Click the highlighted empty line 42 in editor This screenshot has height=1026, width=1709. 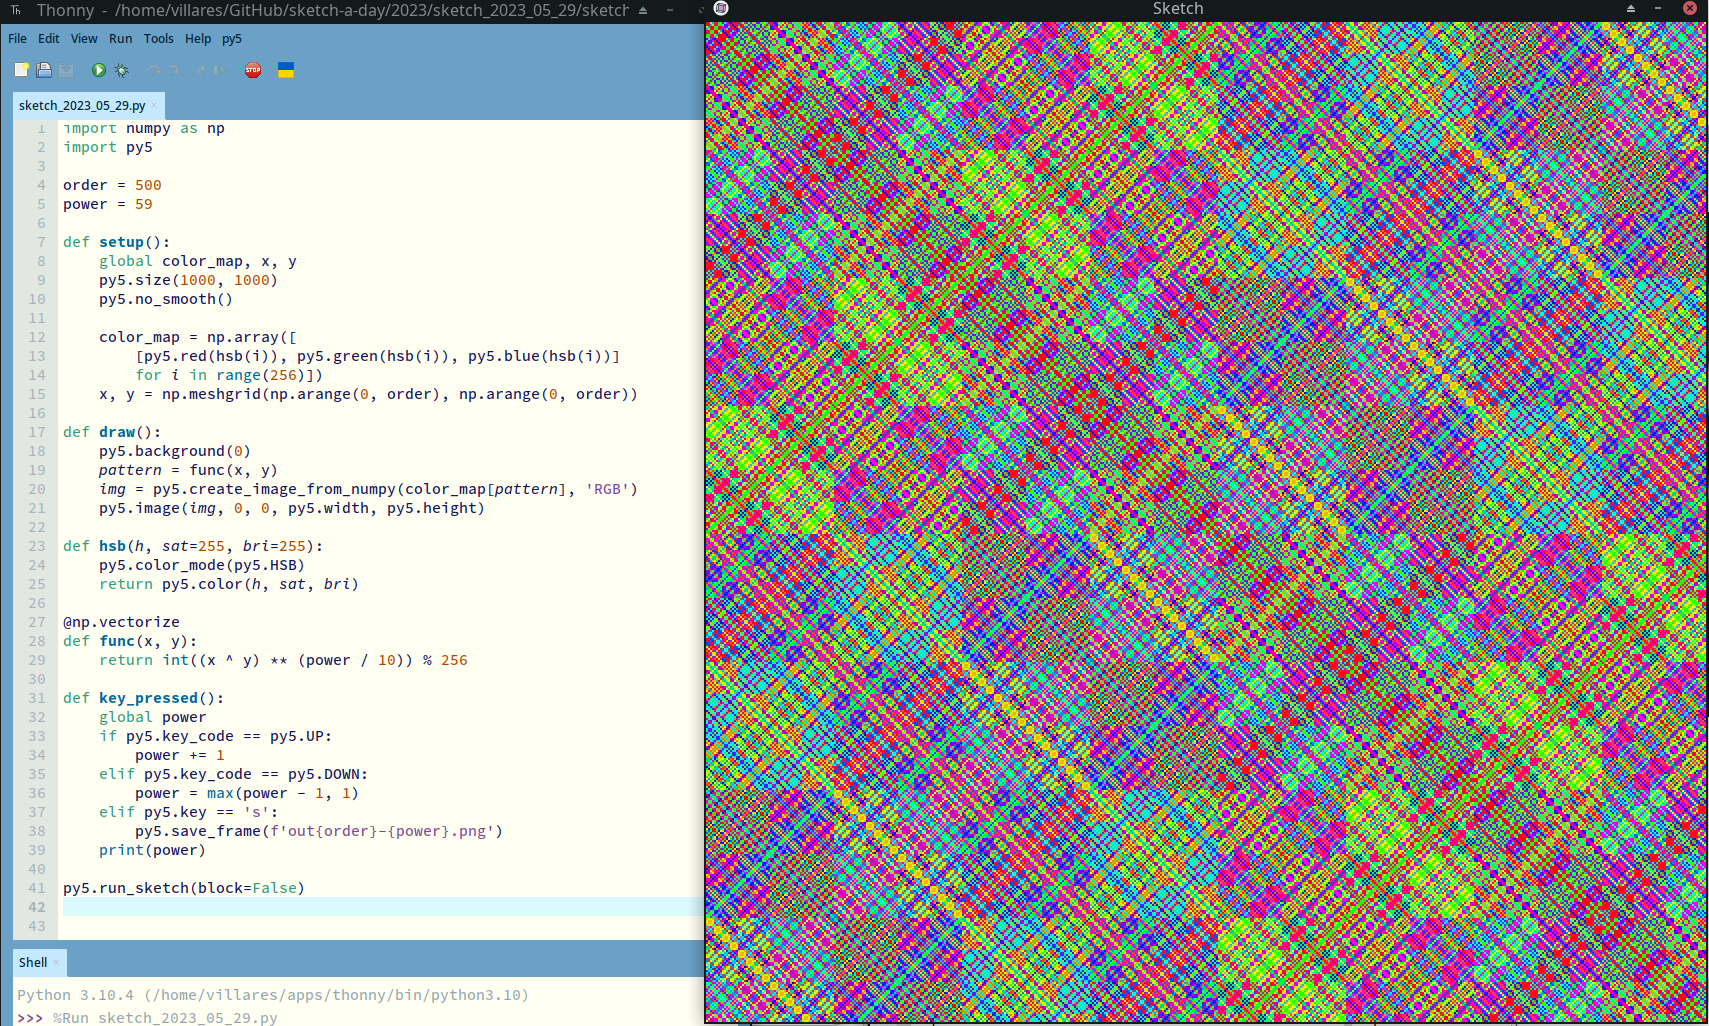pyautogui.click(x=380, y=907)
